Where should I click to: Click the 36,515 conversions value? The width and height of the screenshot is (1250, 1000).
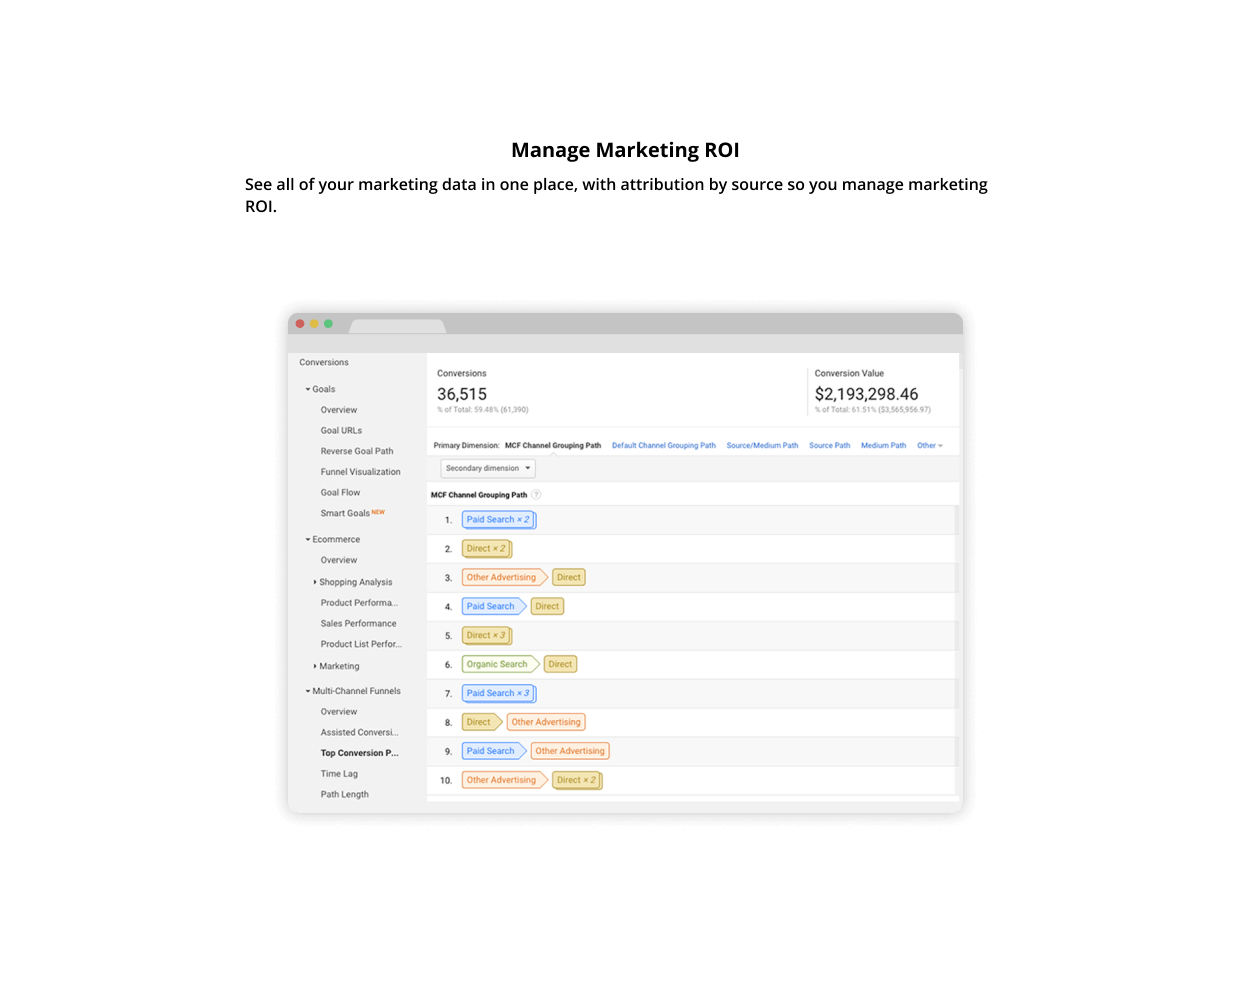click(x=462, y=395)
